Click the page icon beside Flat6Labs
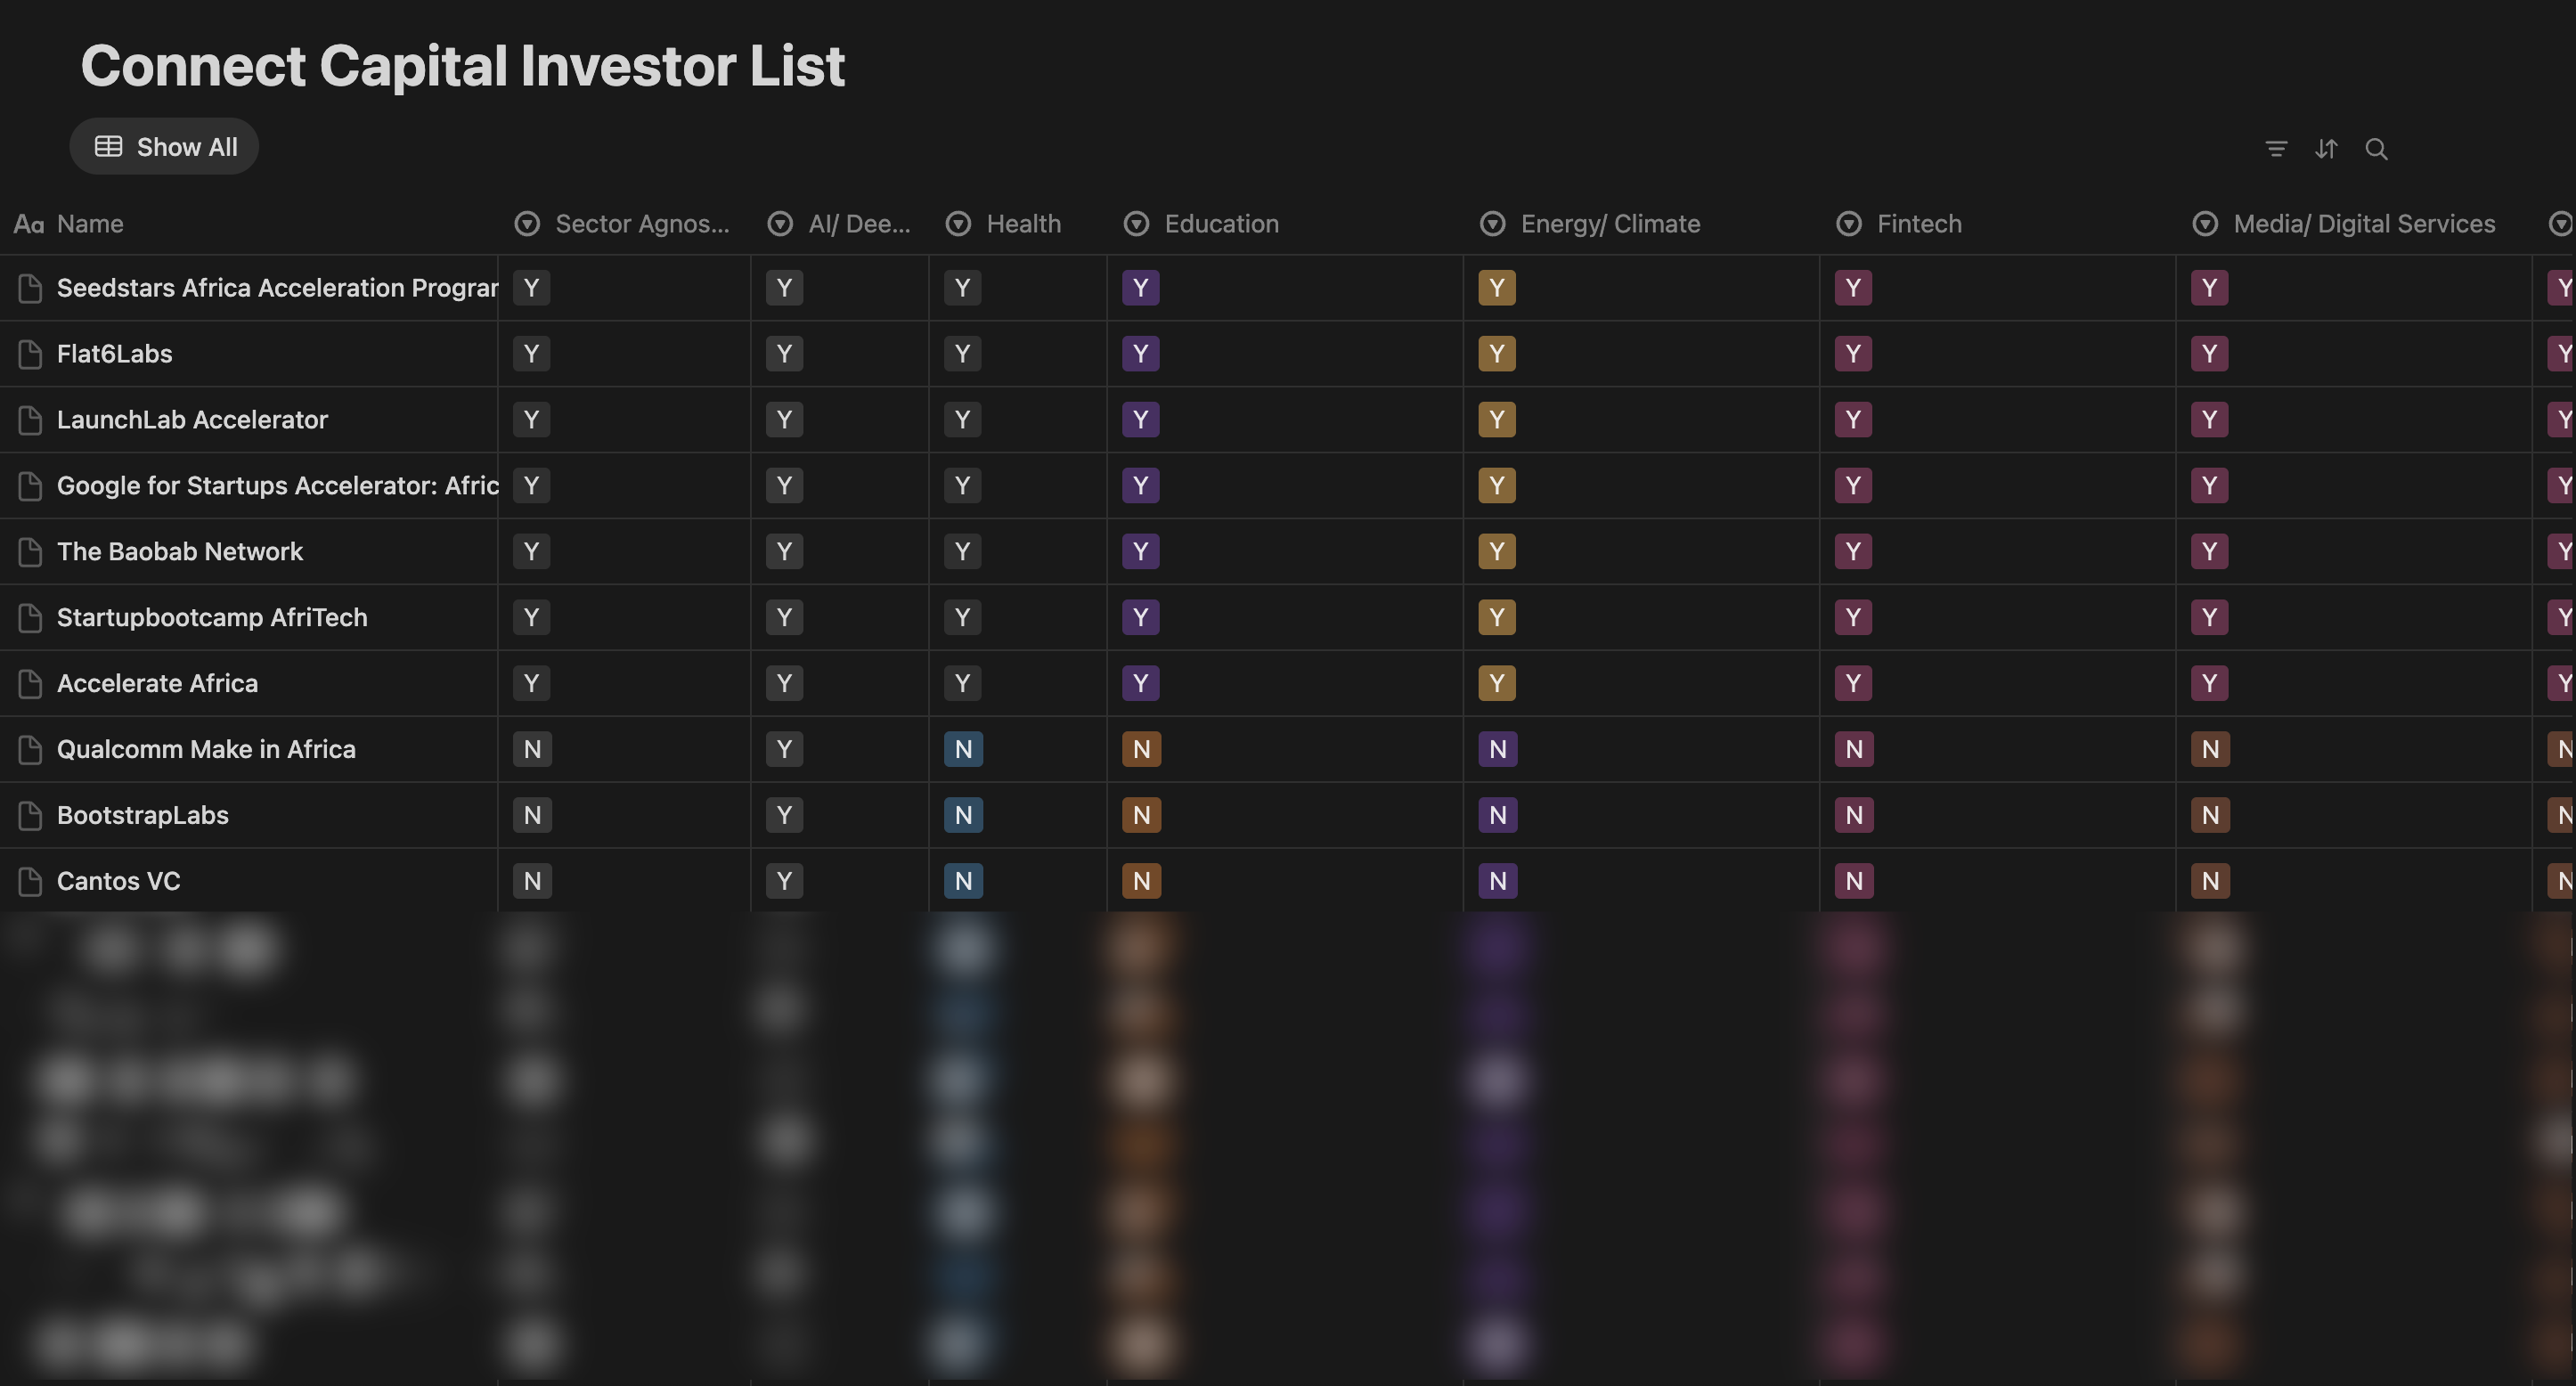Viewport: 2576px width, 1386px height. pos(30,354)
